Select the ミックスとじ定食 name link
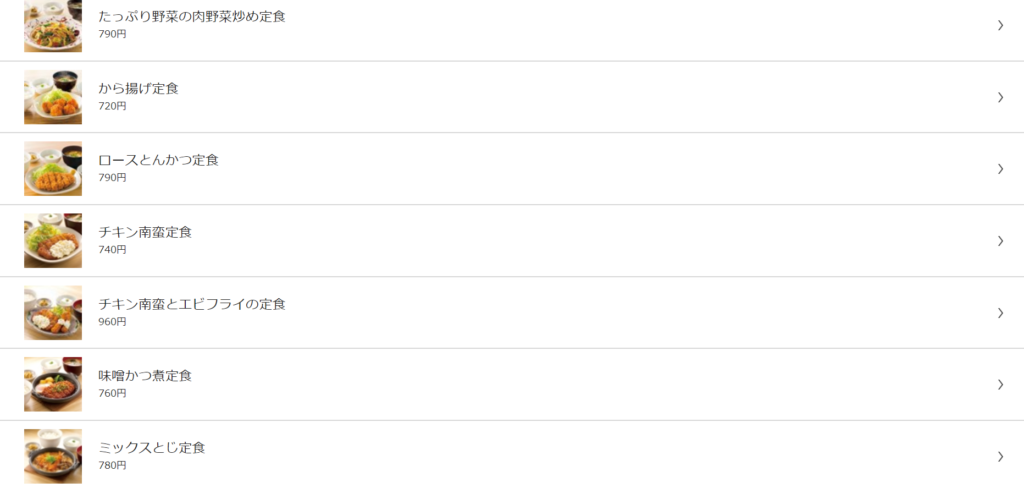Screen dimensions: 1024x488 point(152,448)
